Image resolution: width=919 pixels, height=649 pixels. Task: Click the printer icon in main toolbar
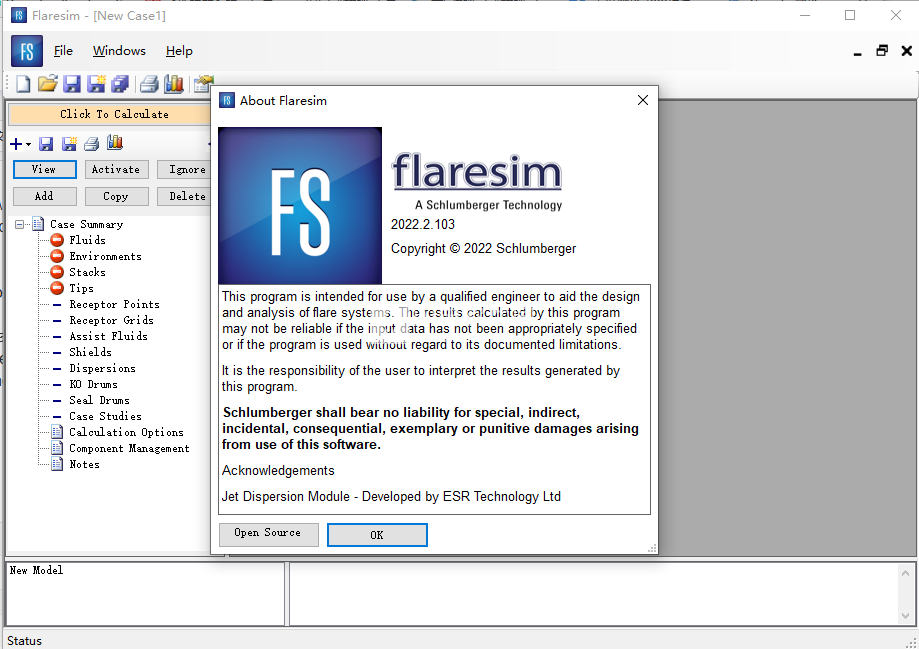click(149, 84)
